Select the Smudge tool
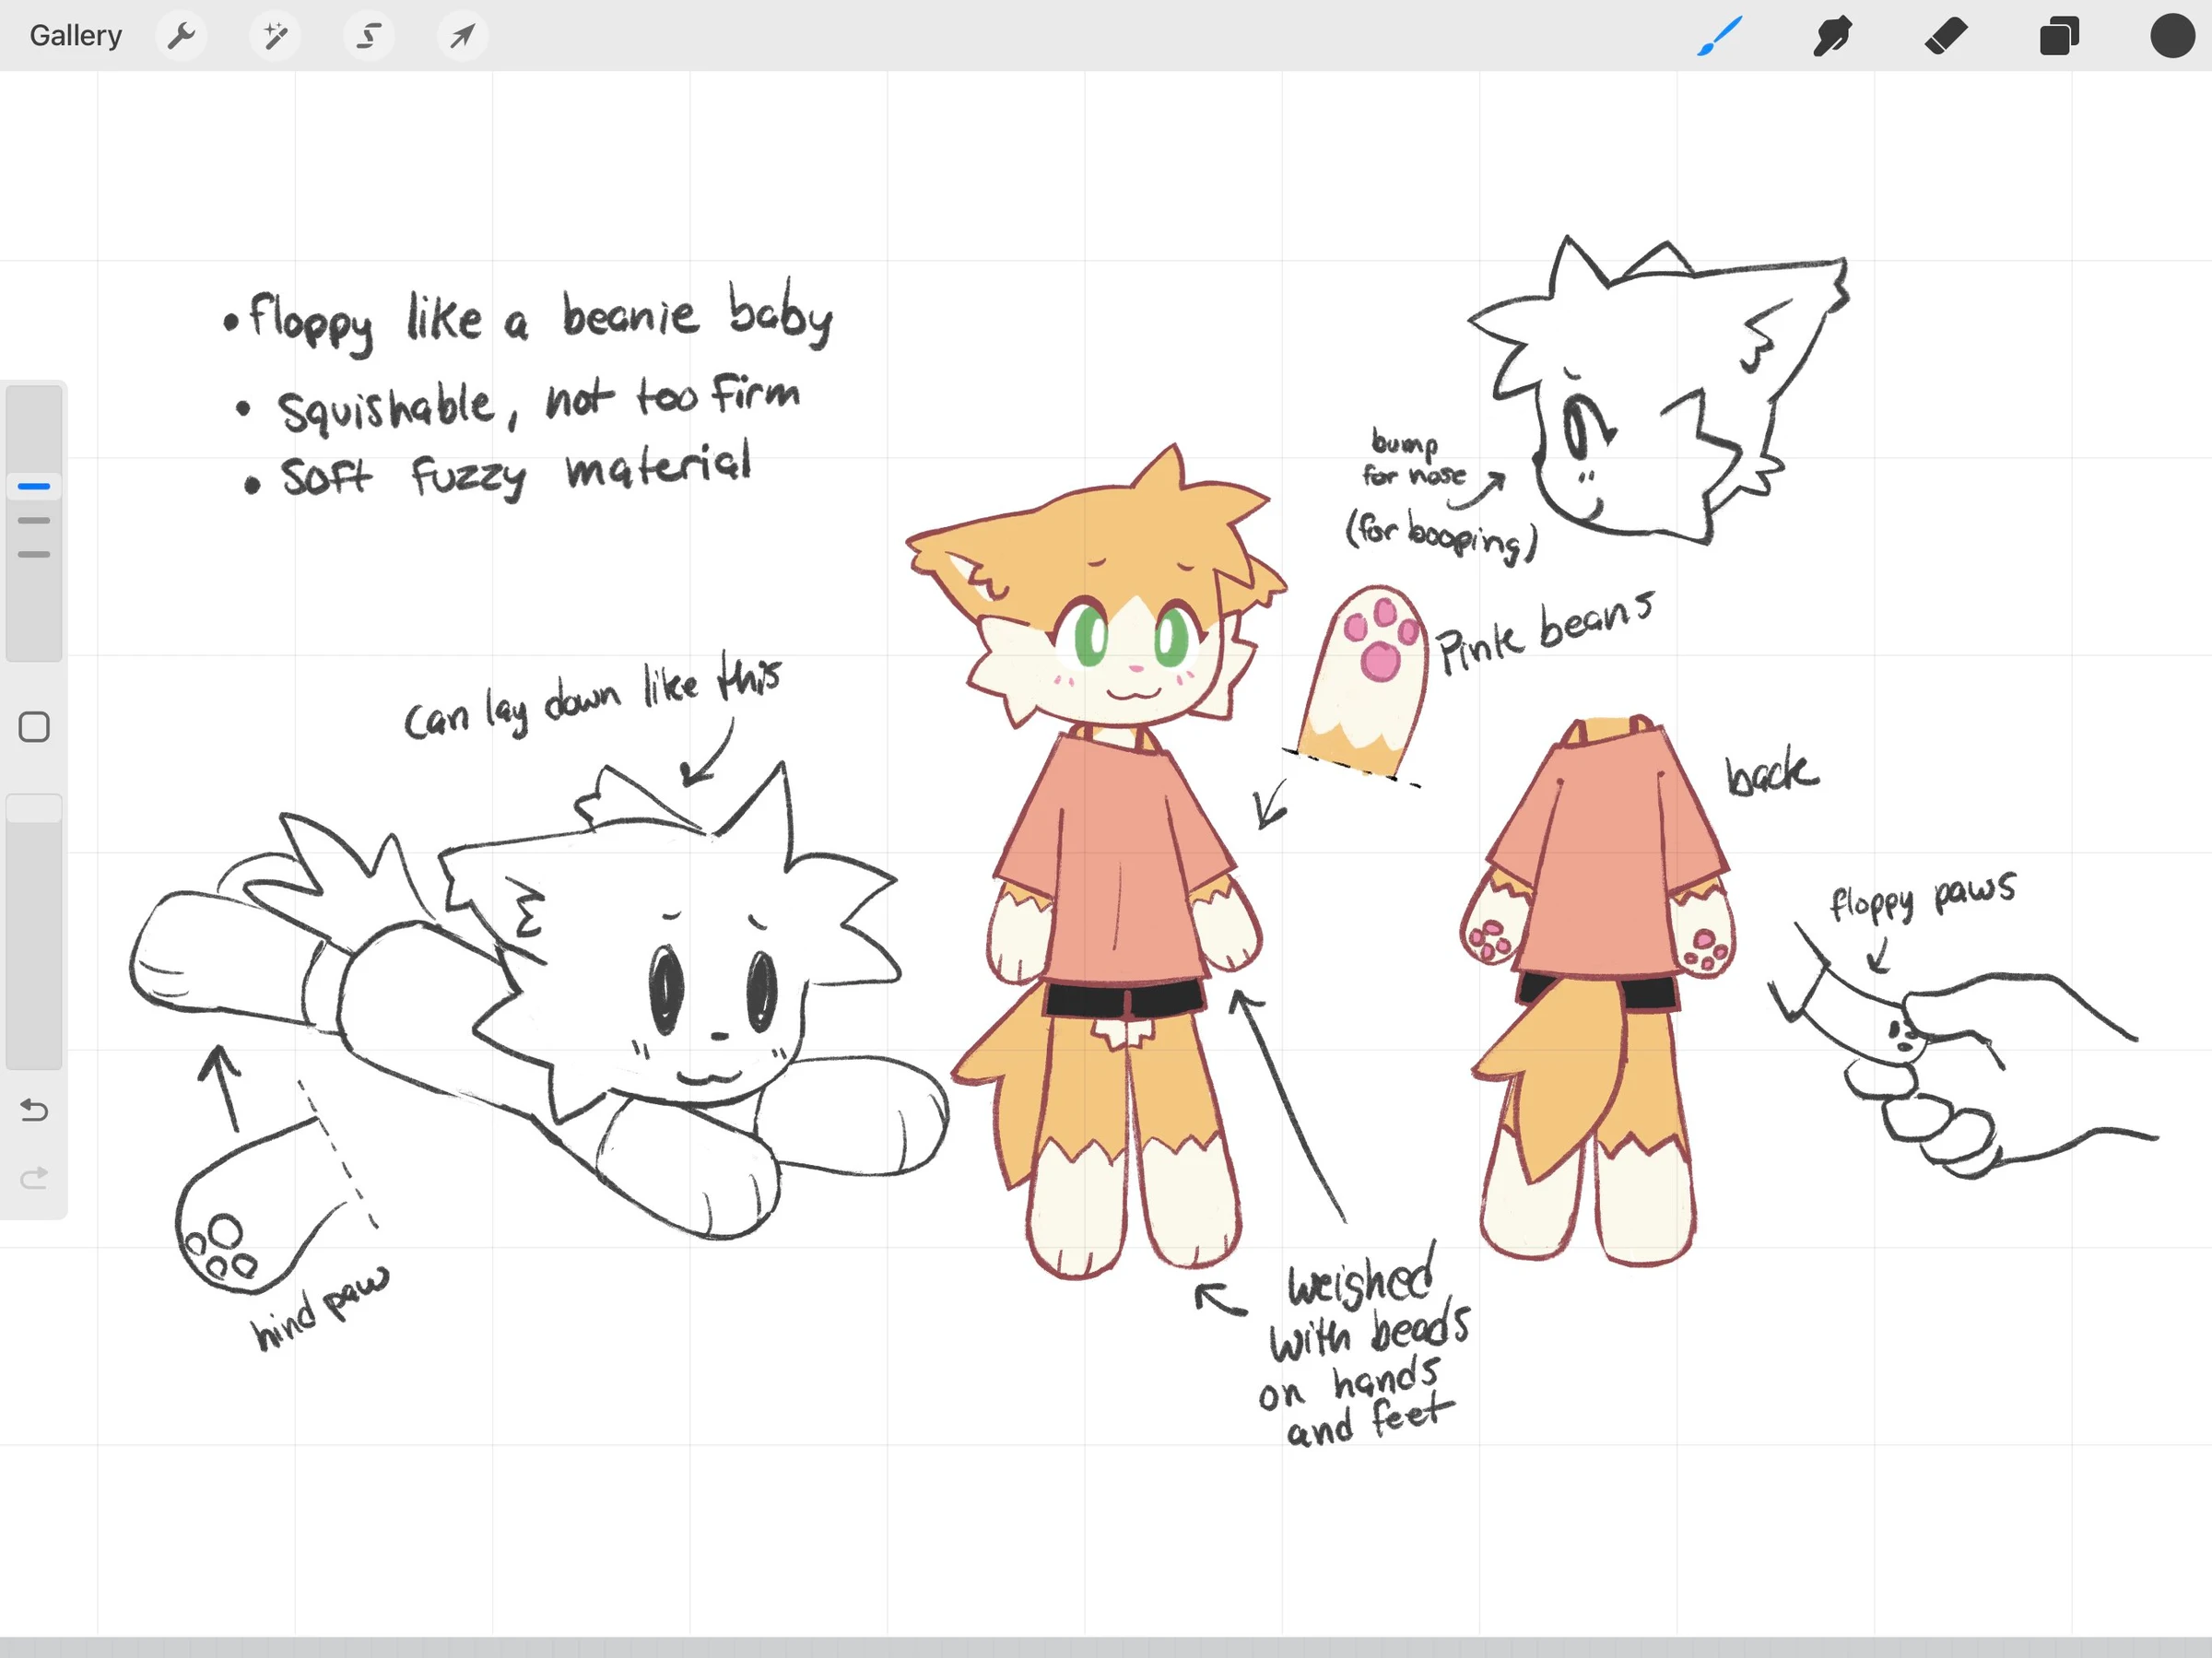Viewport: 2212px width, 1658px height. pos(1832,36)
